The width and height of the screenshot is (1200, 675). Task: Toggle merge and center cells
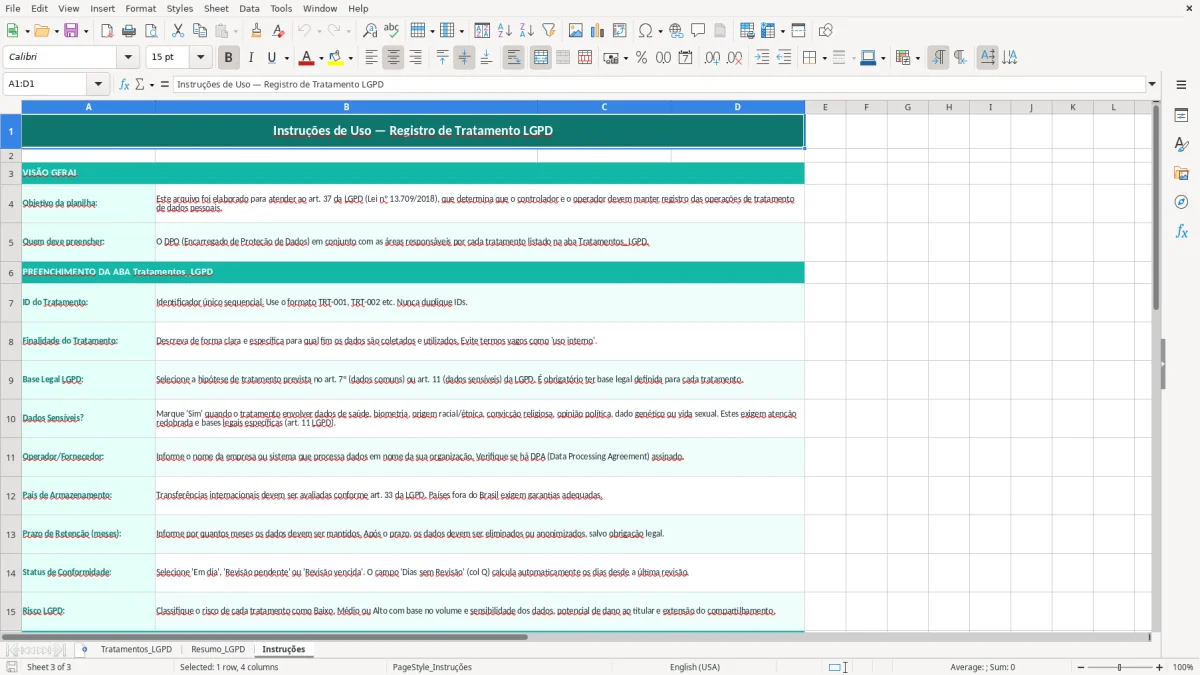541,58
